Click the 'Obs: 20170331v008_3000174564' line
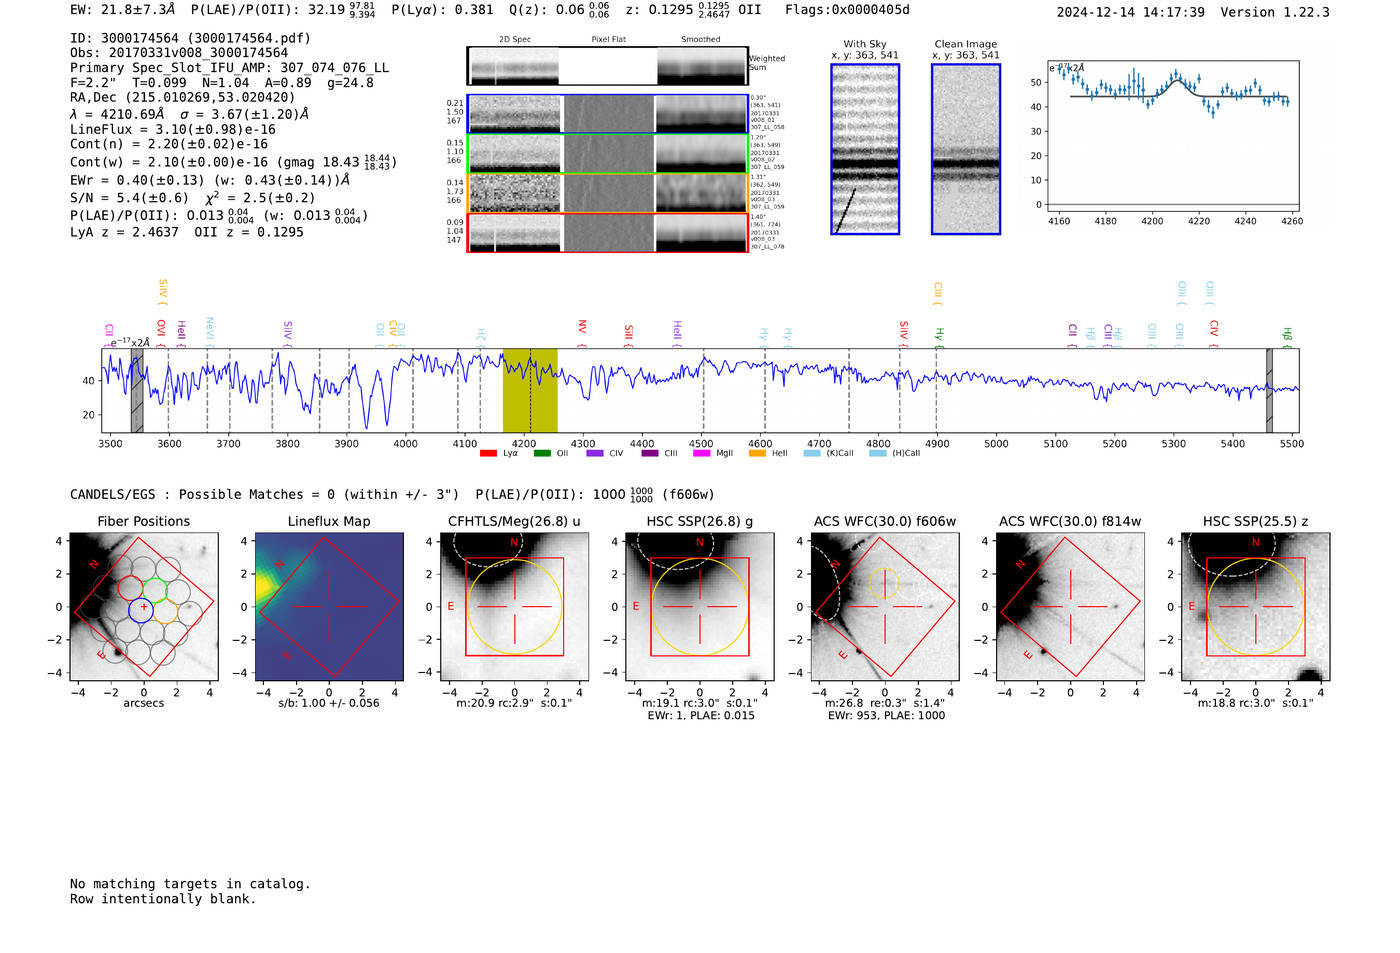 click(x=179, y=53)
